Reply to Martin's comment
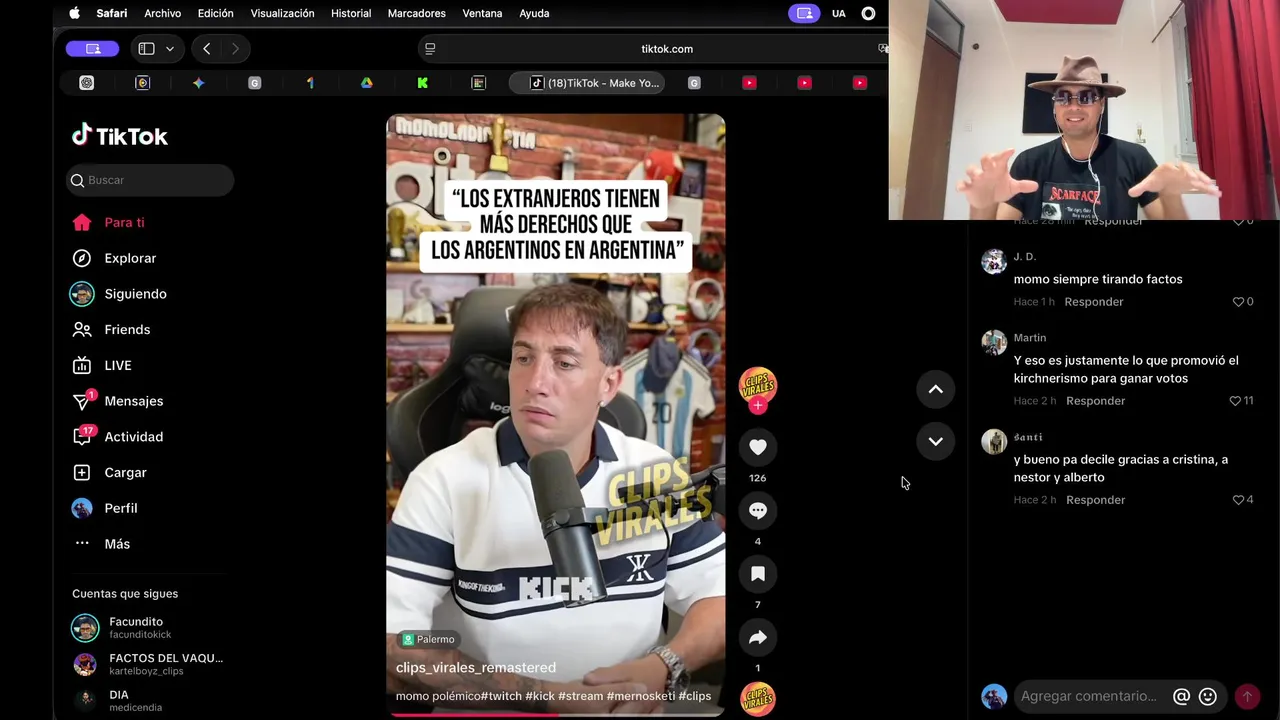 pos(1095,401)
